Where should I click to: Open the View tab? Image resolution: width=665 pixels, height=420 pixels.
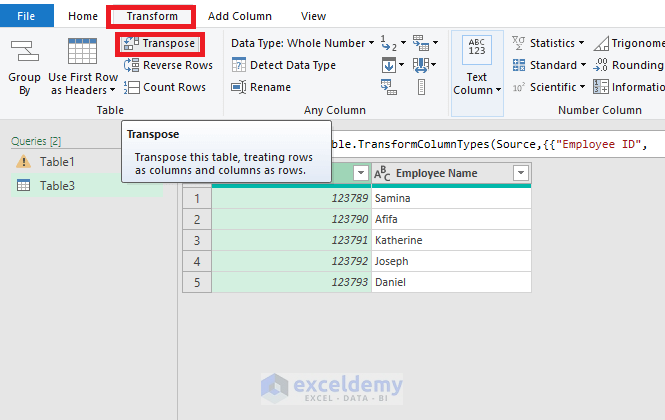(313, 16)
